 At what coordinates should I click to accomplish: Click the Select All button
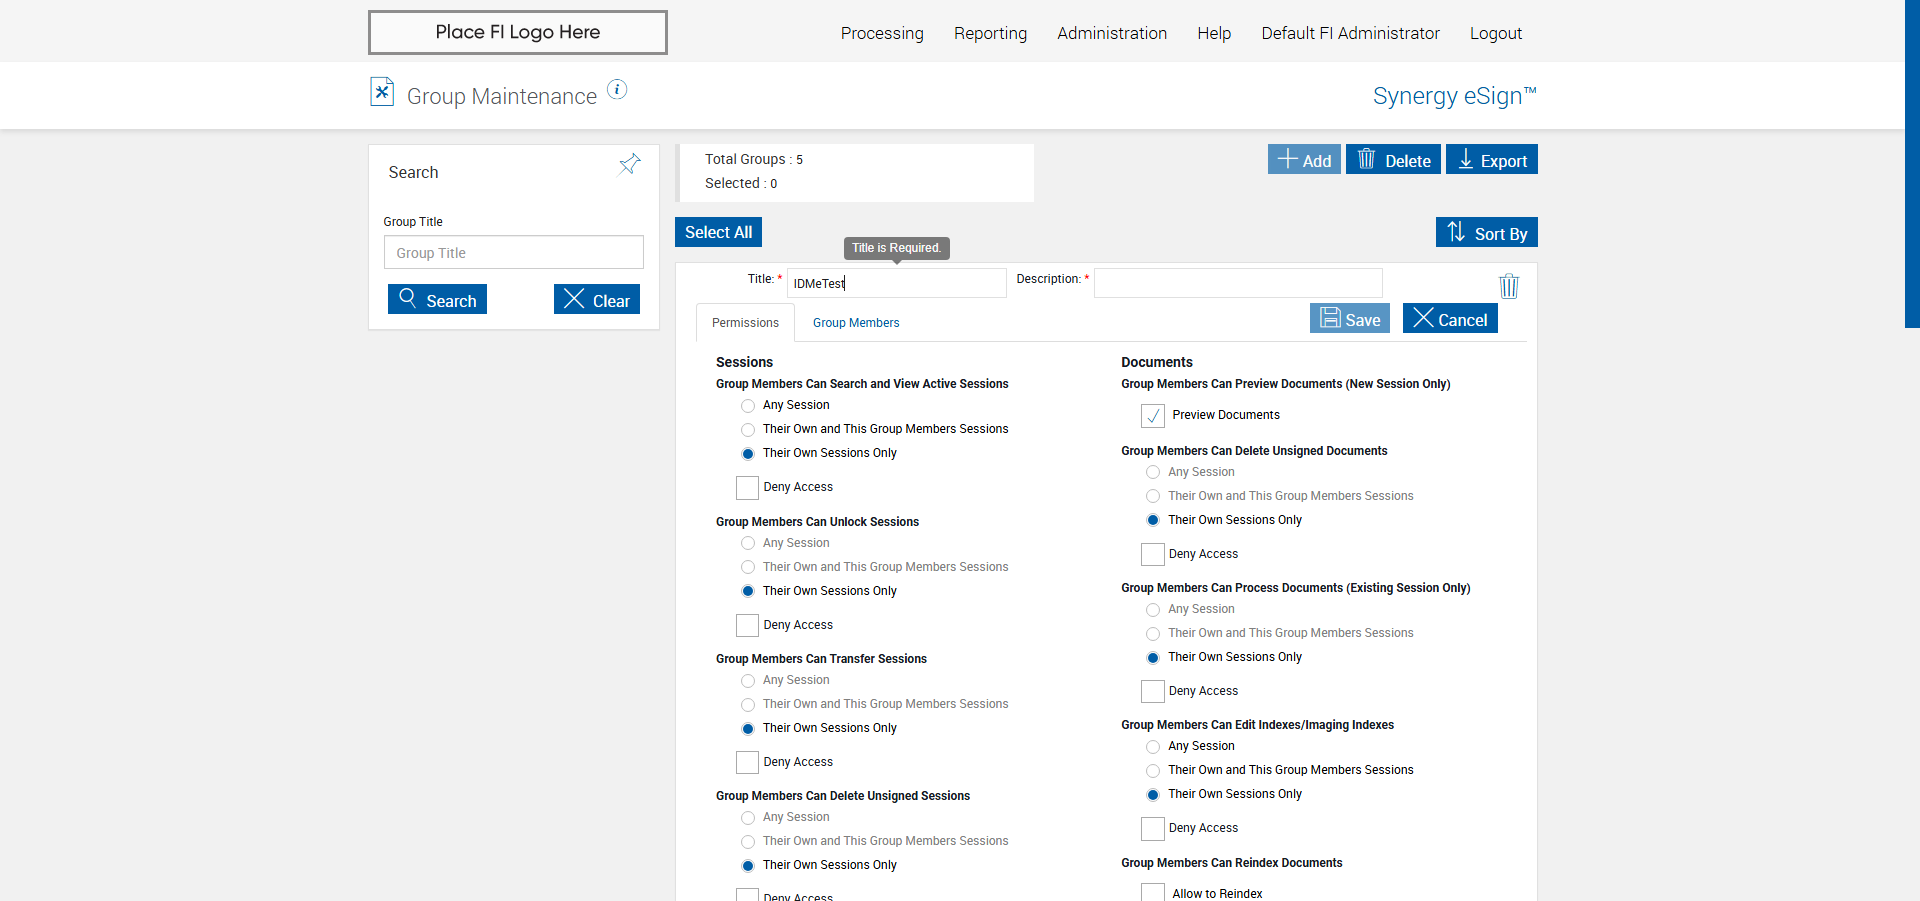pyautogui.click(x=718, y=232)
